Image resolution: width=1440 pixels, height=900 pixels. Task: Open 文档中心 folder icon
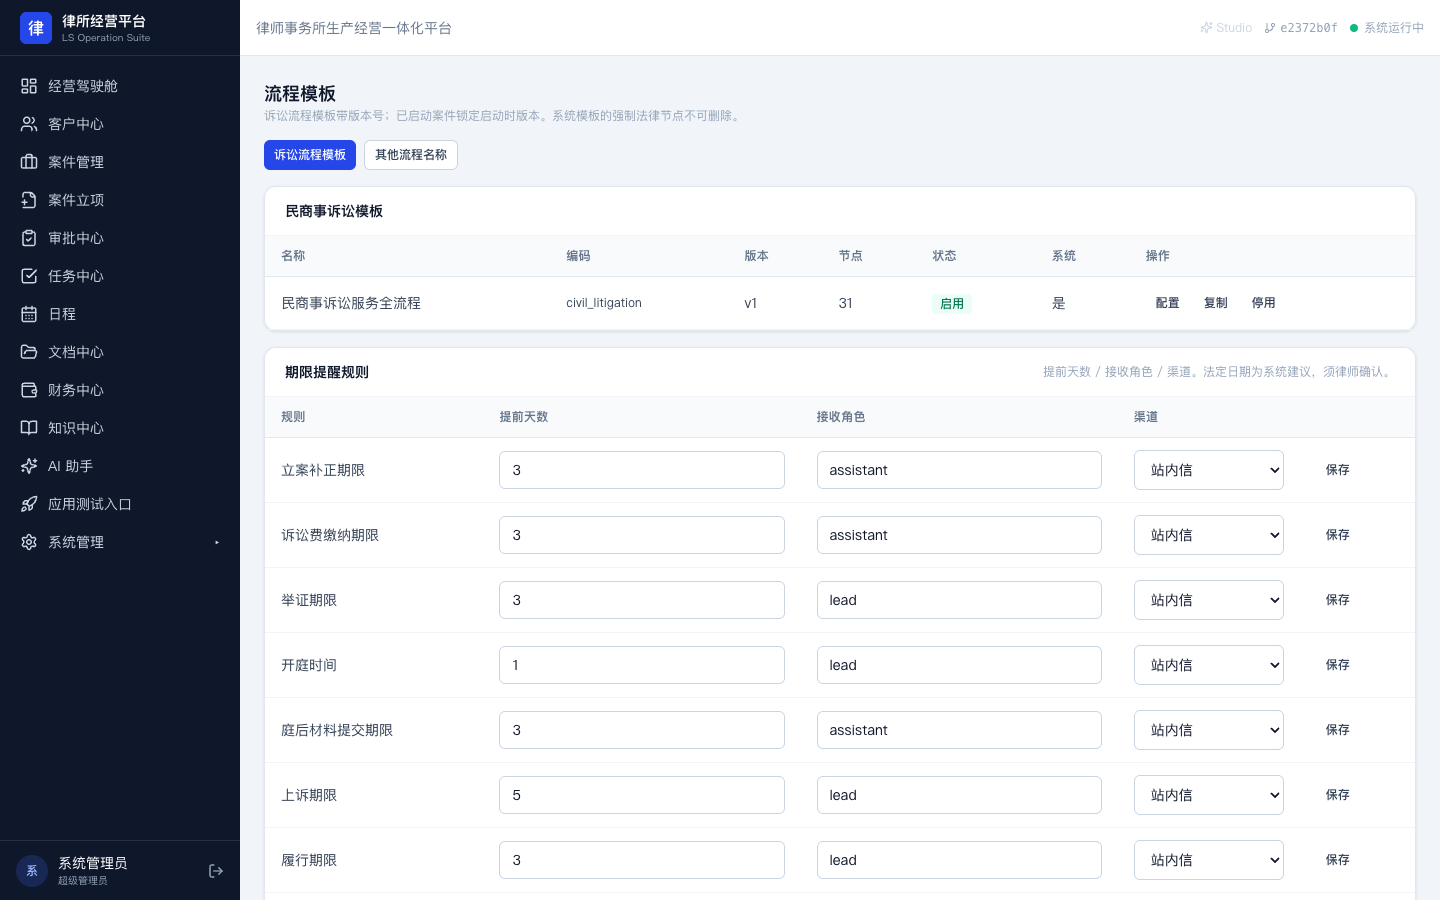tap(29, 352)
